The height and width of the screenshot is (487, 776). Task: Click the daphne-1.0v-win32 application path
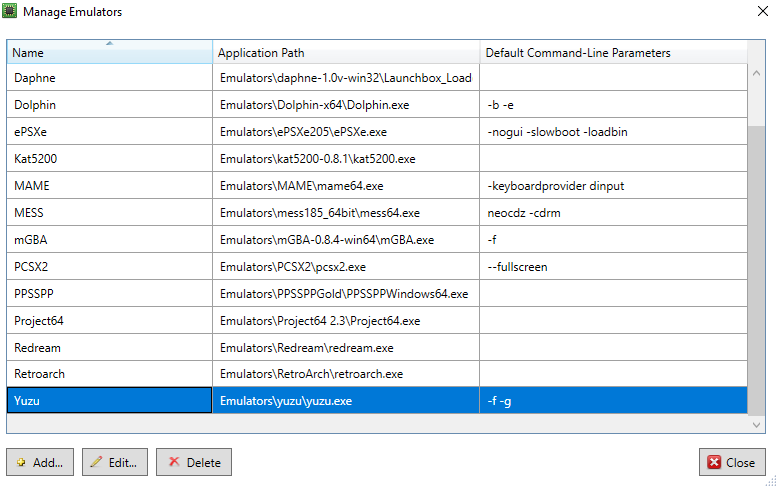[x=346, y=78]
